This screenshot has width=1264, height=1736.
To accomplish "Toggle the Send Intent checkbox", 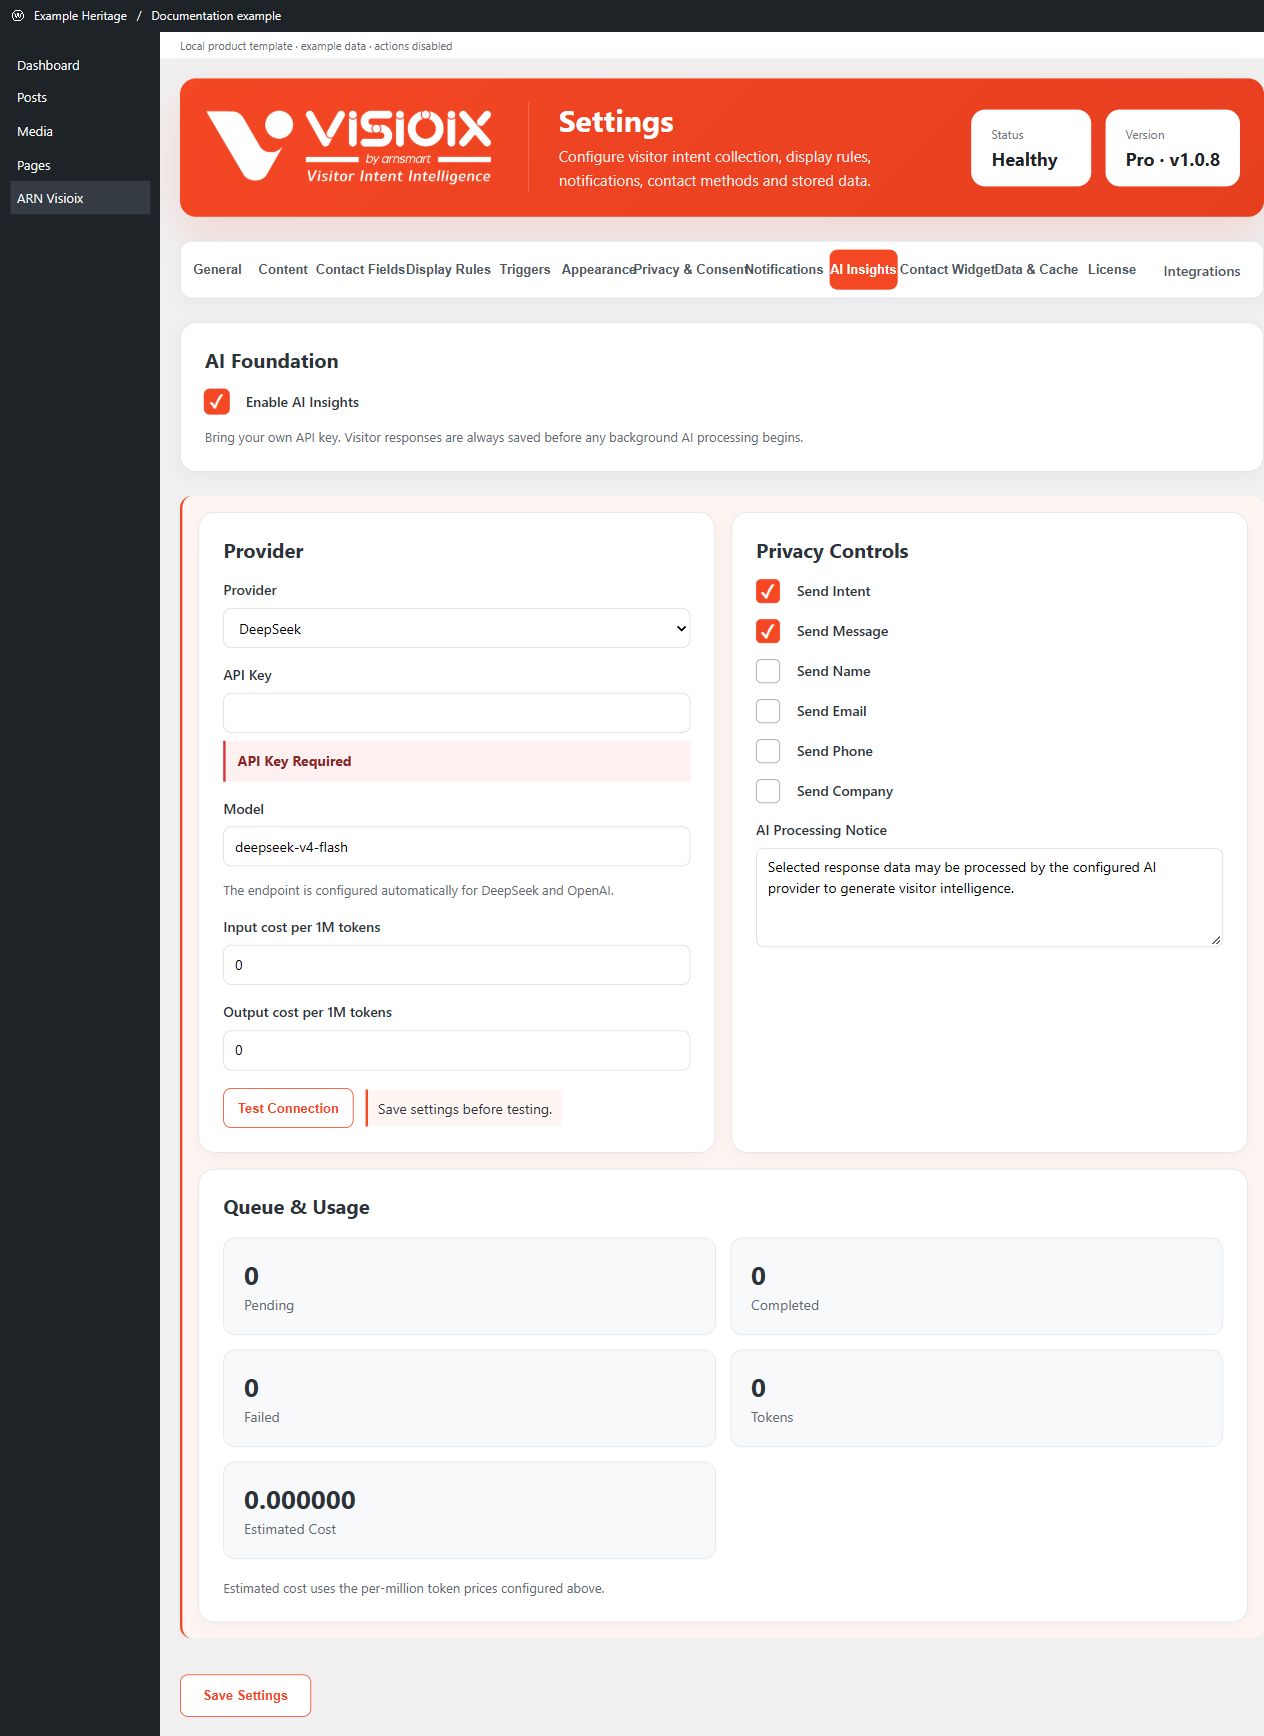I will tap(768, 591).
